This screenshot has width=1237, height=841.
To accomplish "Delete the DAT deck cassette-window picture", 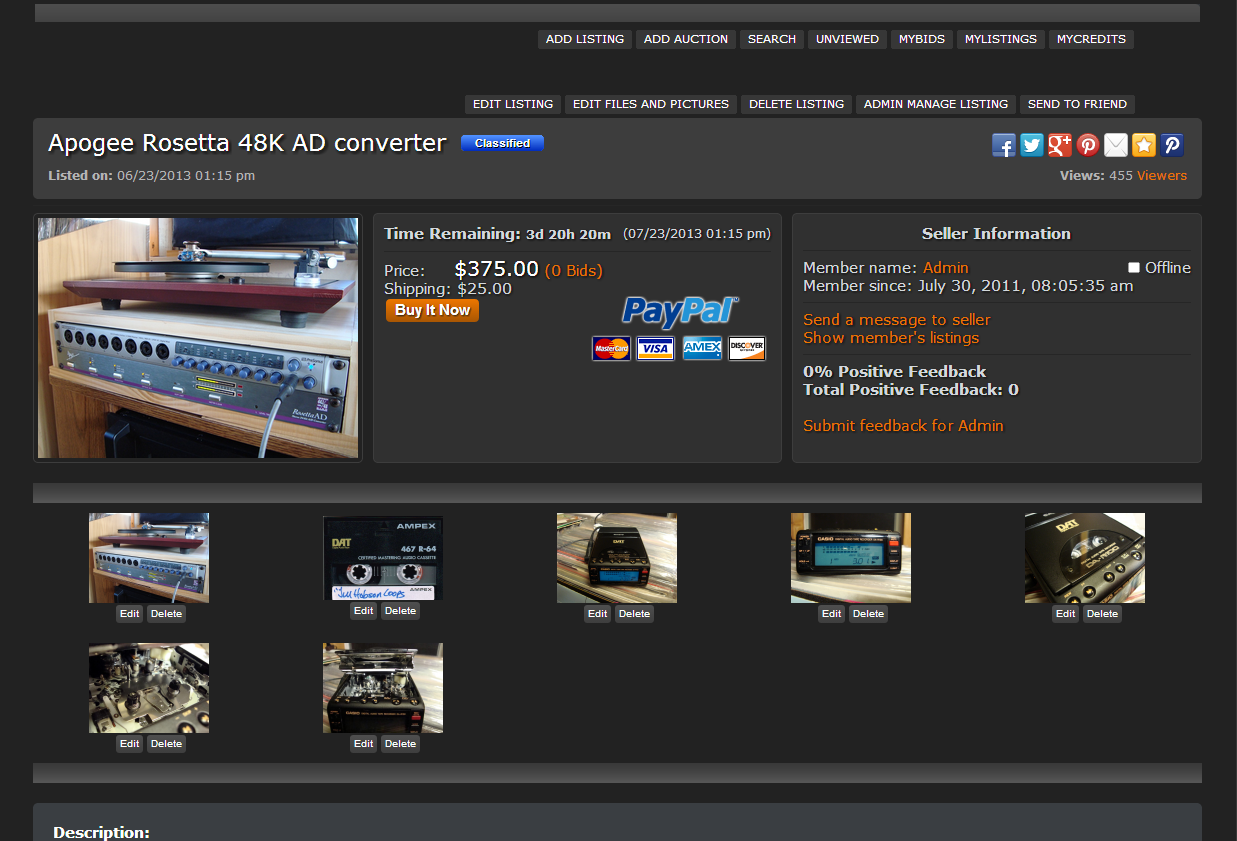I will click(x=1103, y=614).
